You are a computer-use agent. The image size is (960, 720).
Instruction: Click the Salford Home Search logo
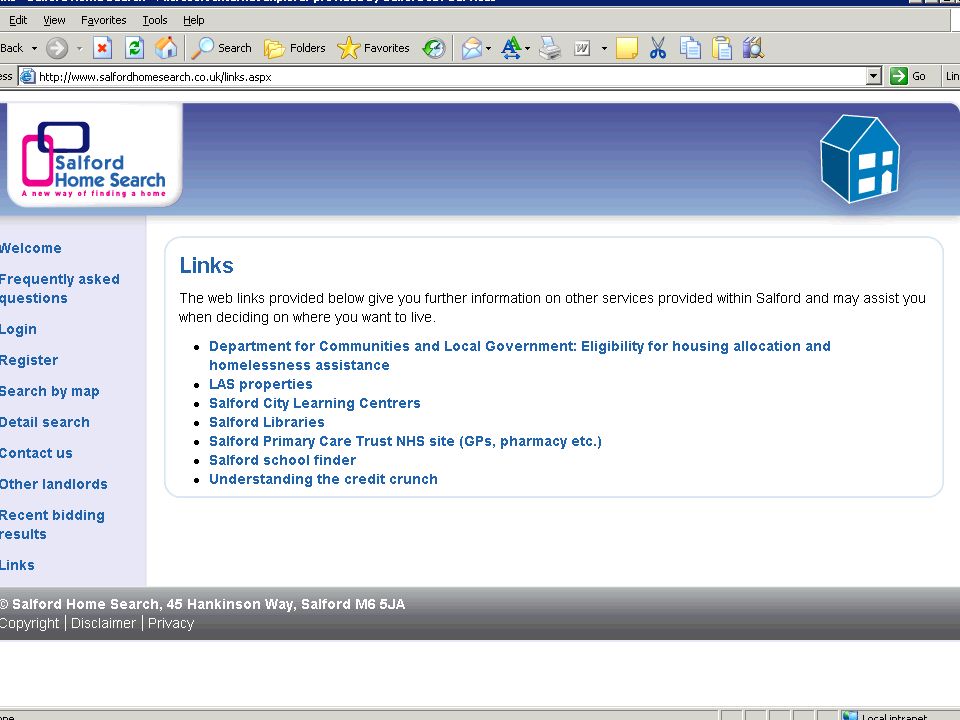94,159
